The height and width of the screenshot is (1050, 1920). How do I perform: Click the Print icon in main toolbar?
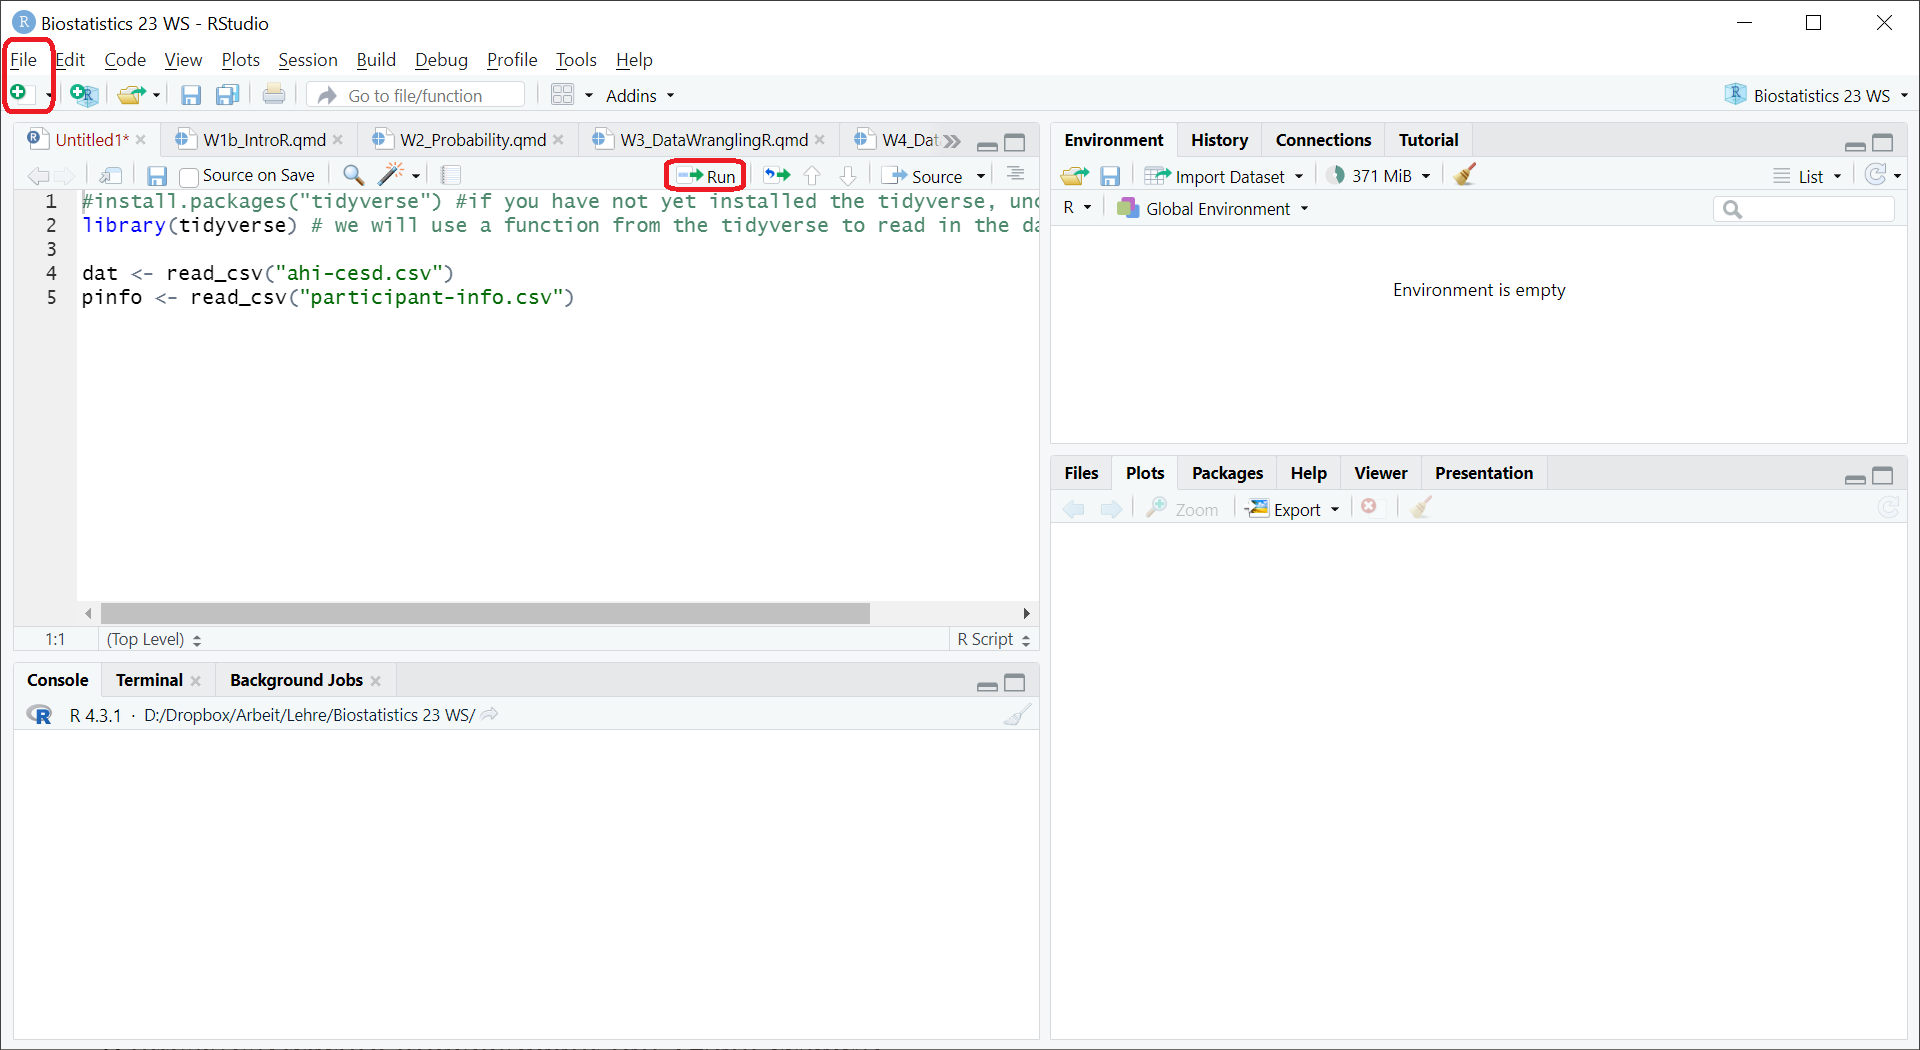click(273, 95)
